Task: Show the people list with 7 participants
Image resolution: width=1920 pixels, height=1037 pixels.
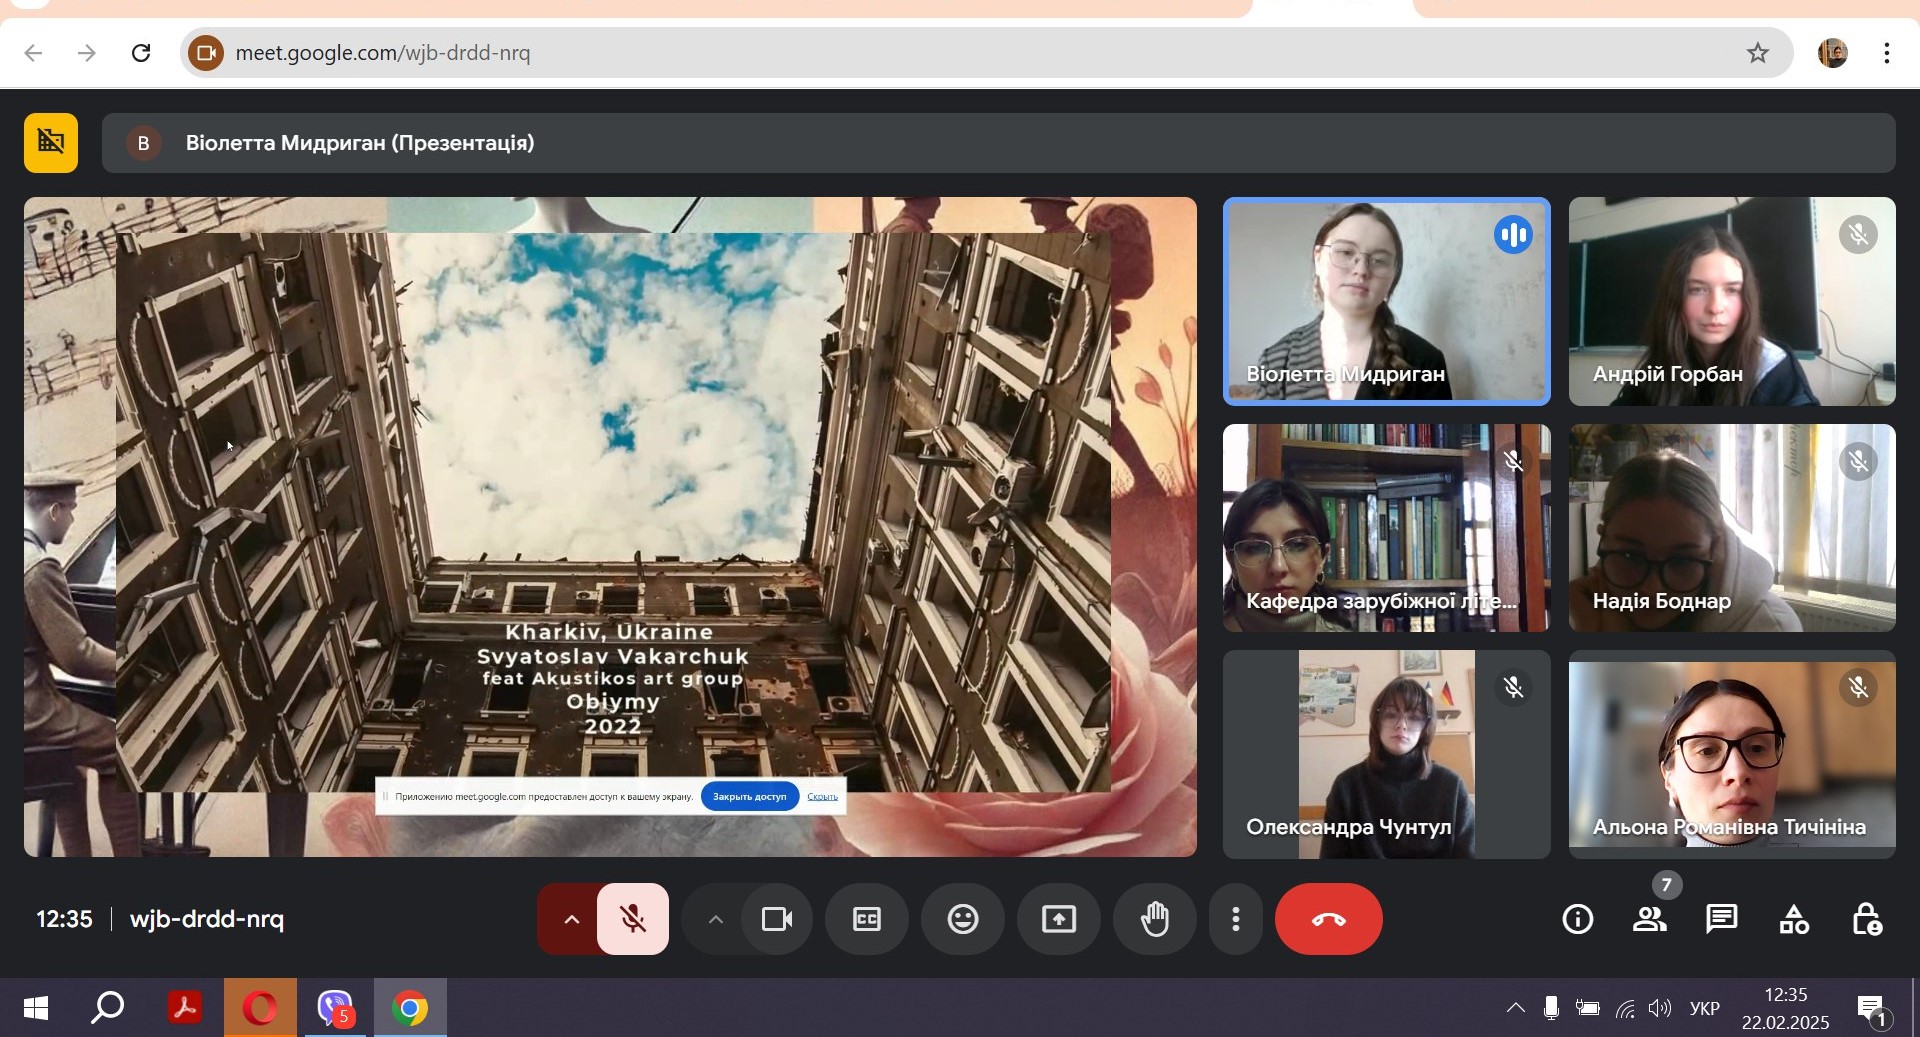Action: pos(1650,919)
